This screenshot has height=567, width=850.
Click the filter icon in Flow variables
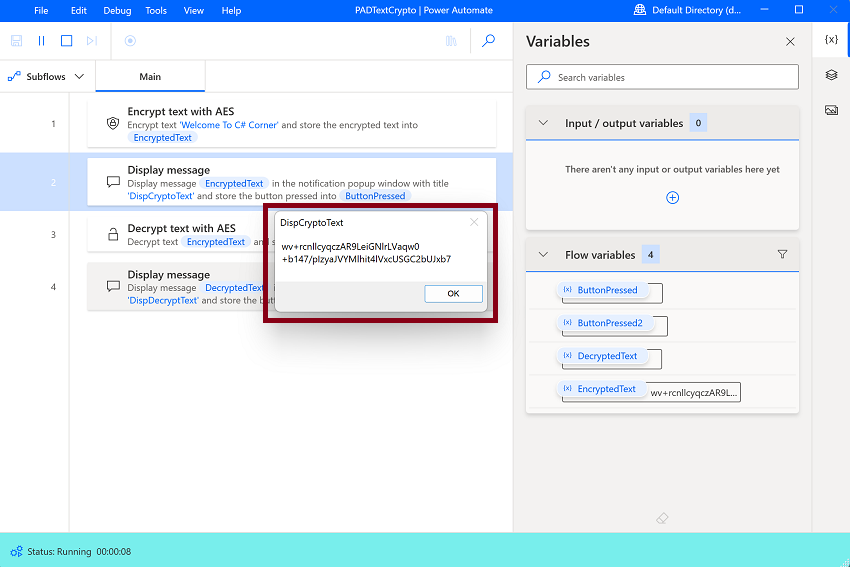pos(782,254)
